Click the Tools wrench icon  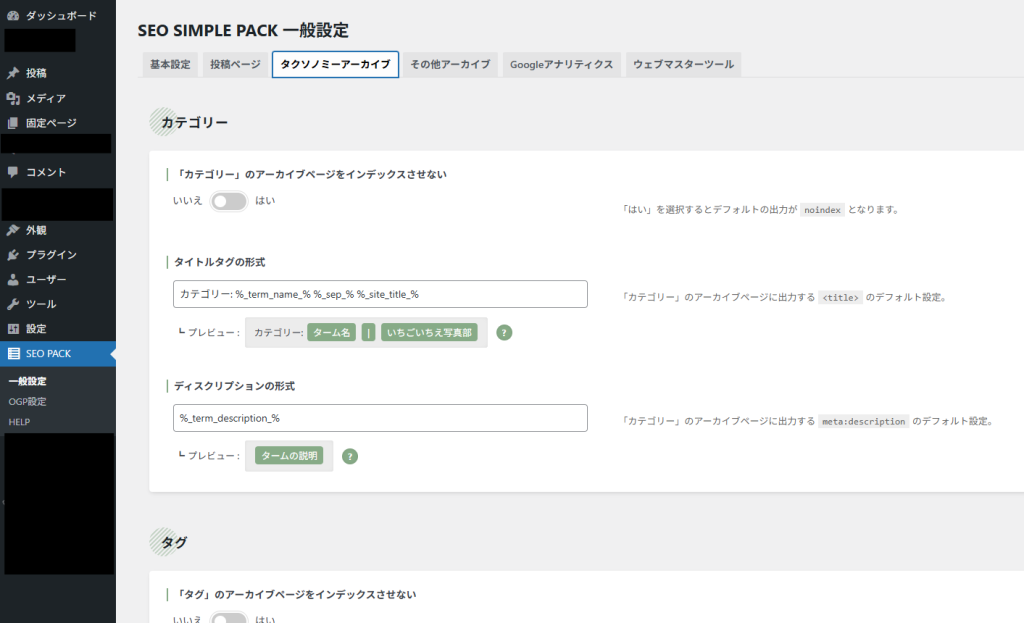pos(13,304)
